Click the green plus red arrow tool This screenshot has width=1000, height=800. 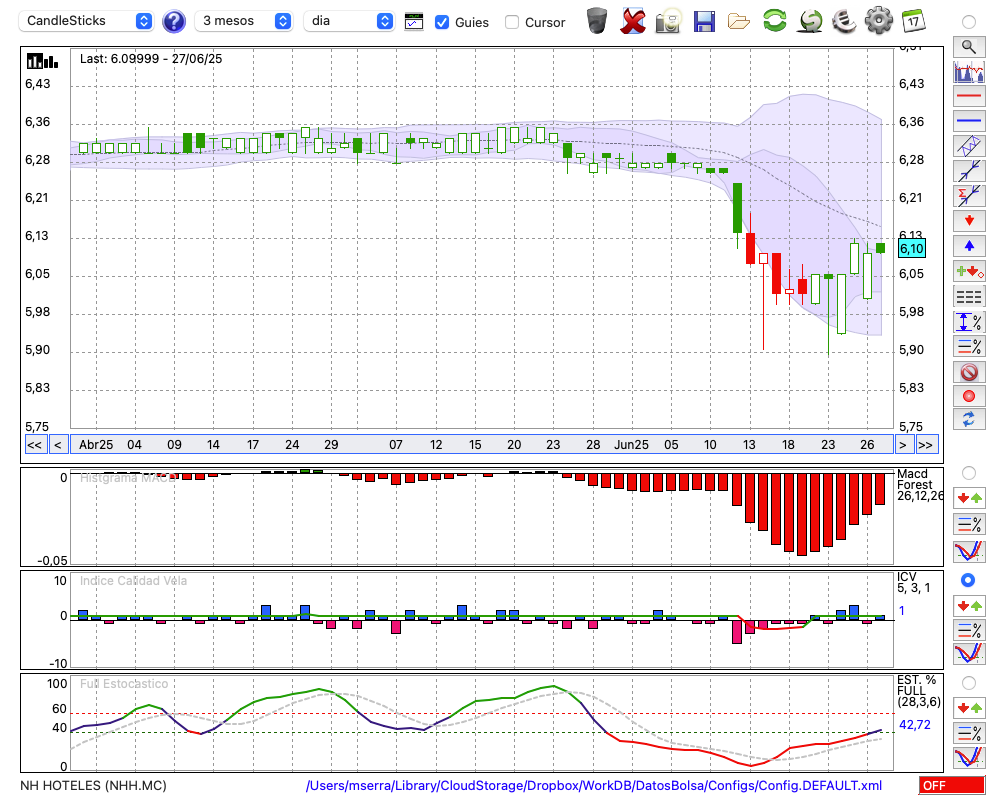pos(969,272)
